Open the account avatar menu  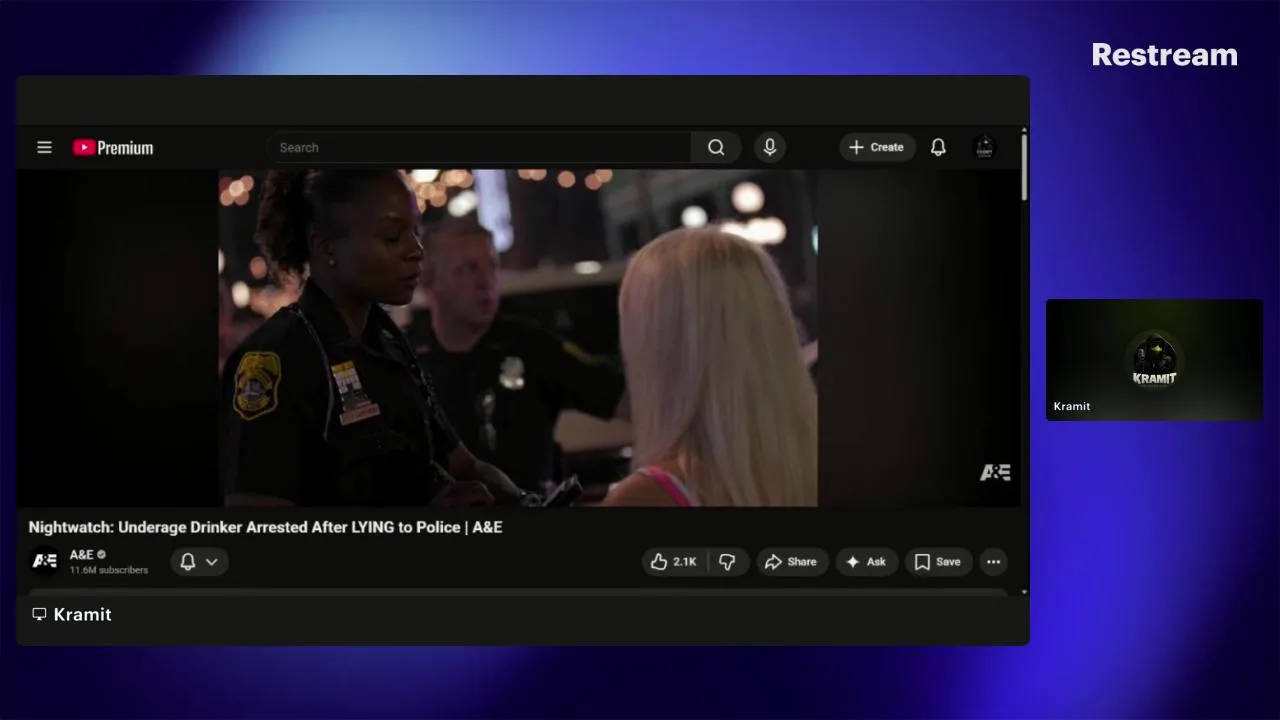(985, 147)
